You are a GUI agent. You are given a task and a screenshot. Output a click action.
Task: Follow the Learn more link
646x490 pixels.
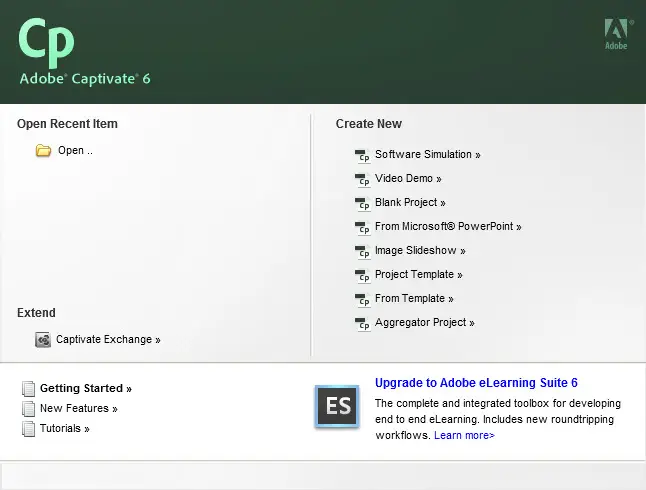pyautogui.click(x=464, y=435)
